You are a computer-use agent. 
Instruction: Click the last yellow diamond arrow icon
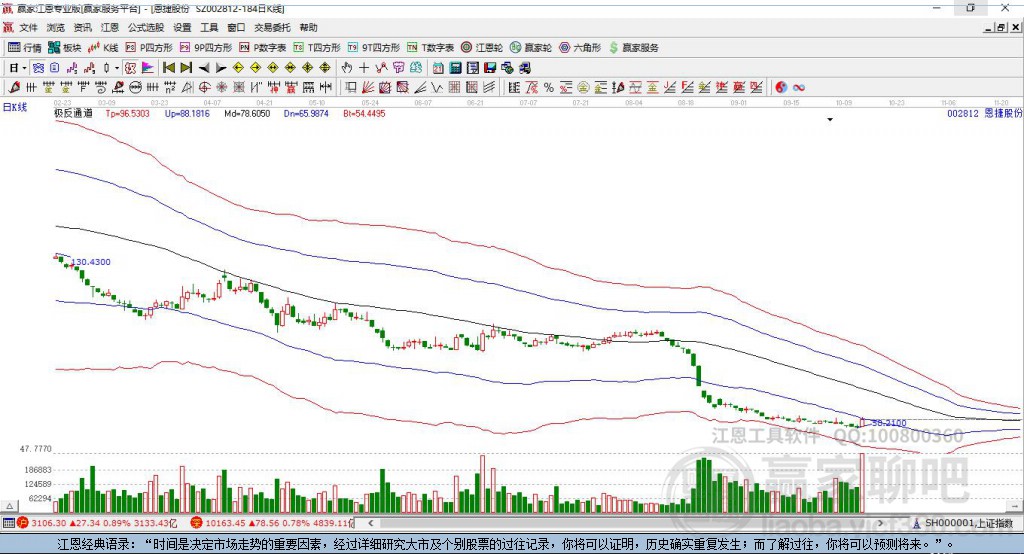[325, 68]
